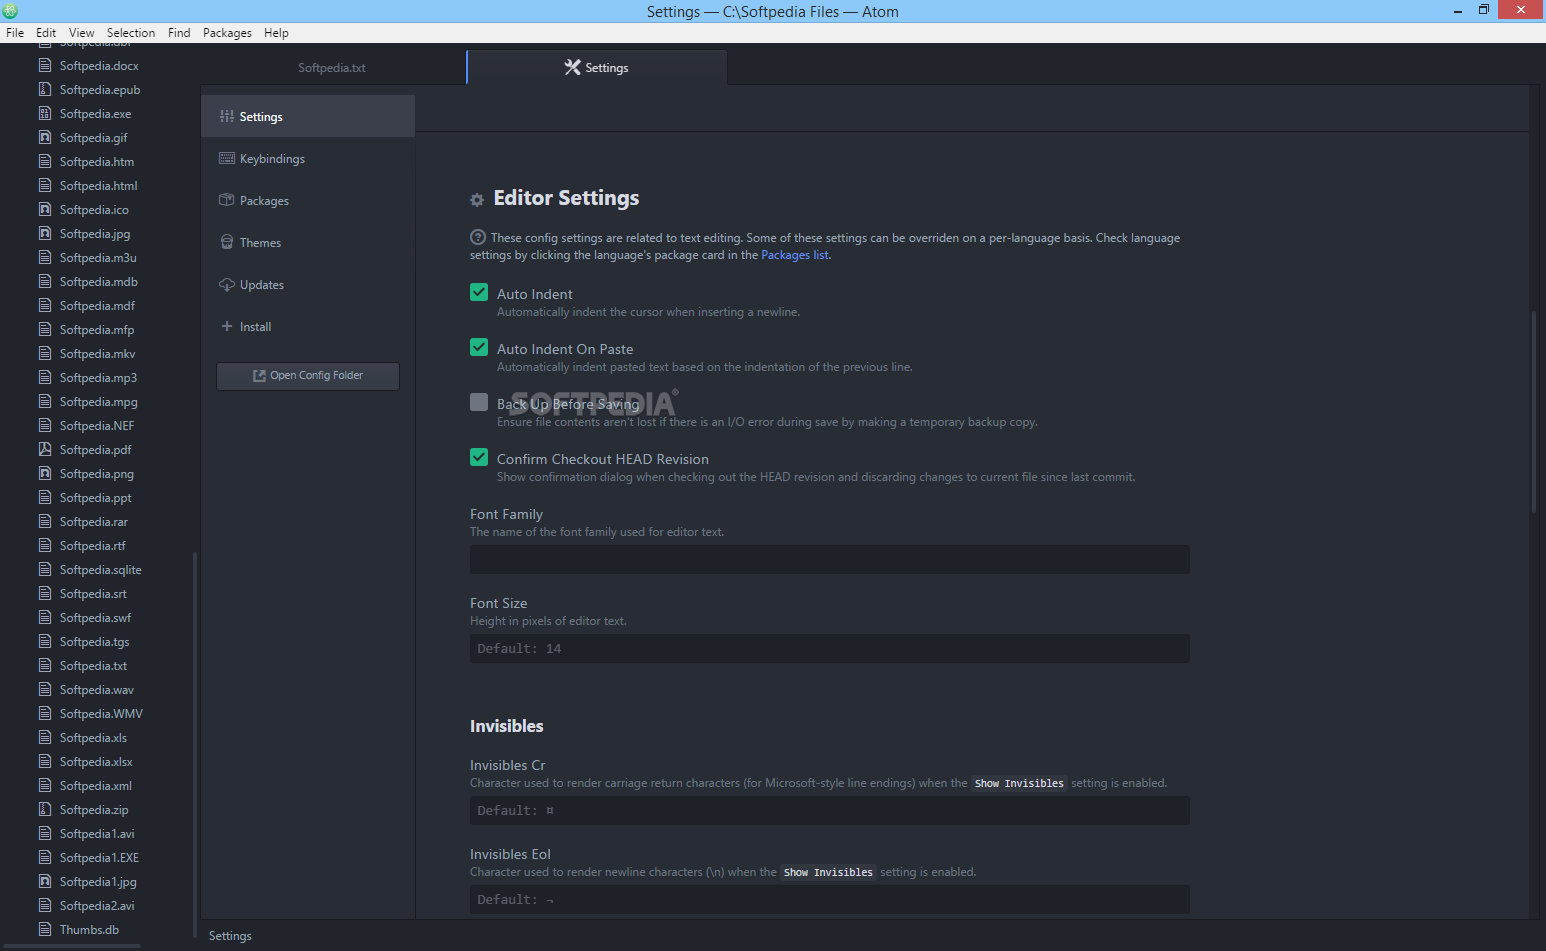
Task: Click the file icon beside Softpedia.mp3
Action: [x=45, y=377]
